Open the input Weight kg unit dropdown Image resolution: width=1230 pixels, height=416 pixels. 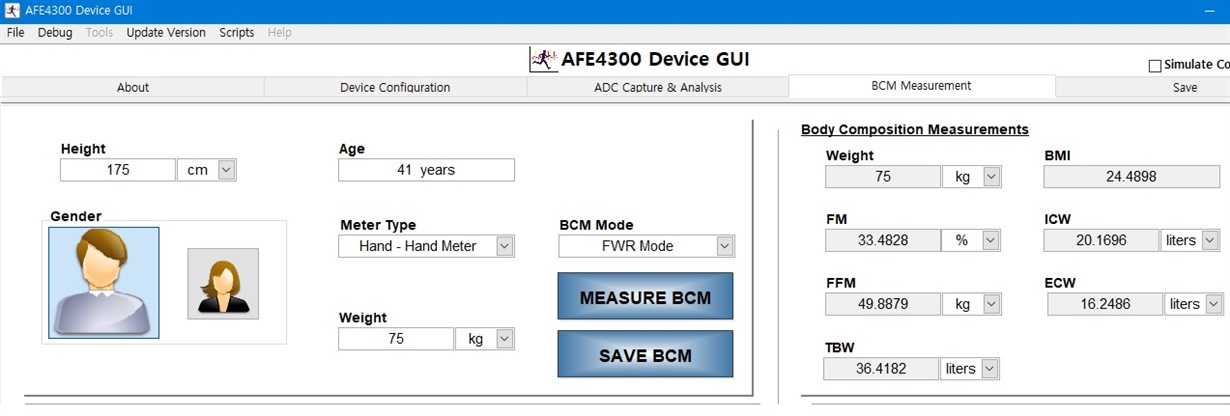[485, 339]
